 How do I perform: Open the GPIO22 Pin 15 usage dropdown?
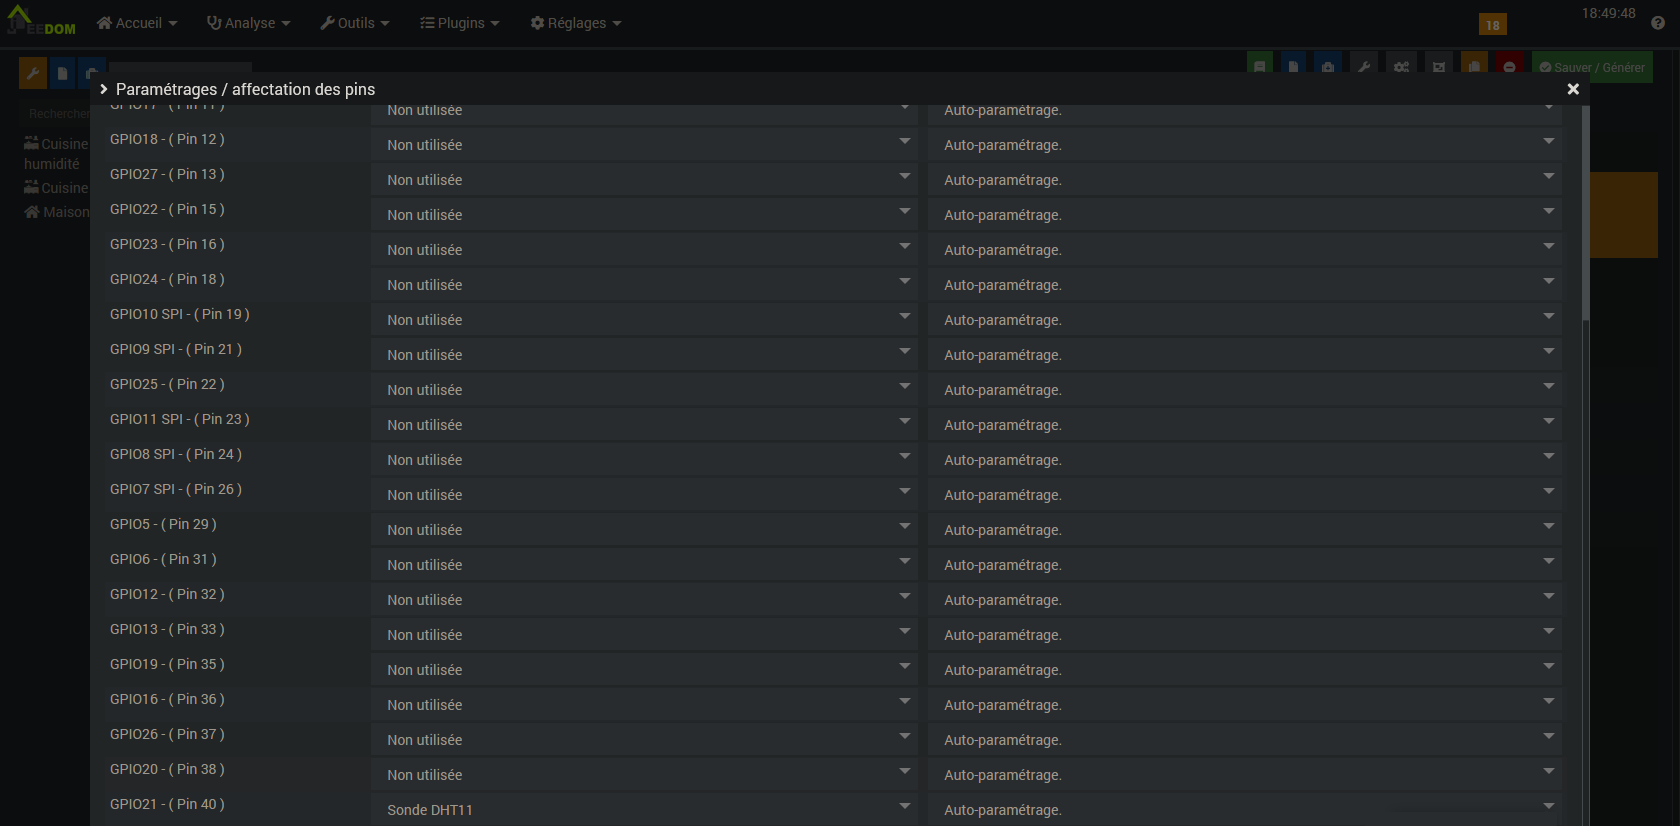pyautogui.click(x=644, y=215)
